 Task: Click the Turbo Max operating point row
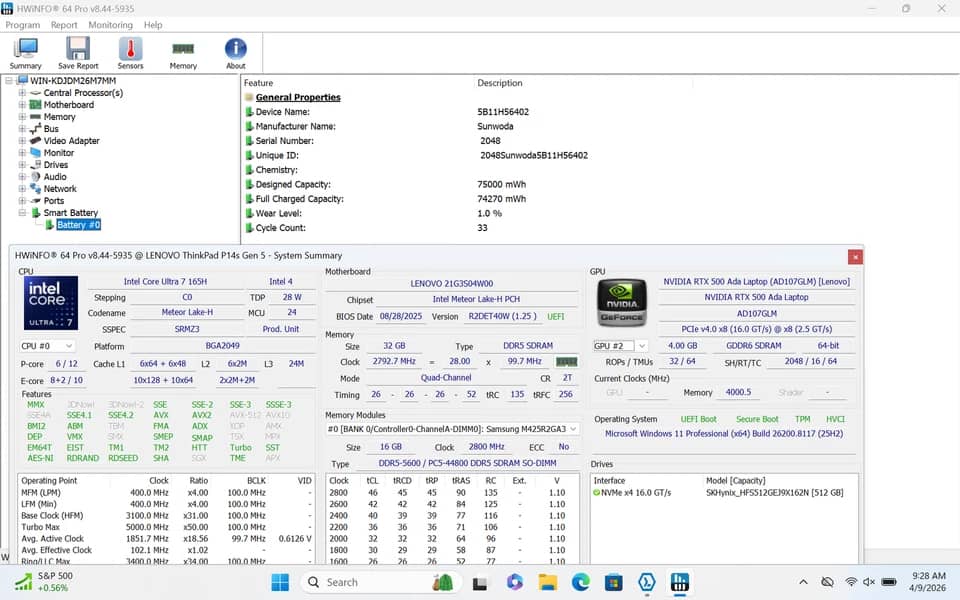pyautogui.click(x=167, y=527)
